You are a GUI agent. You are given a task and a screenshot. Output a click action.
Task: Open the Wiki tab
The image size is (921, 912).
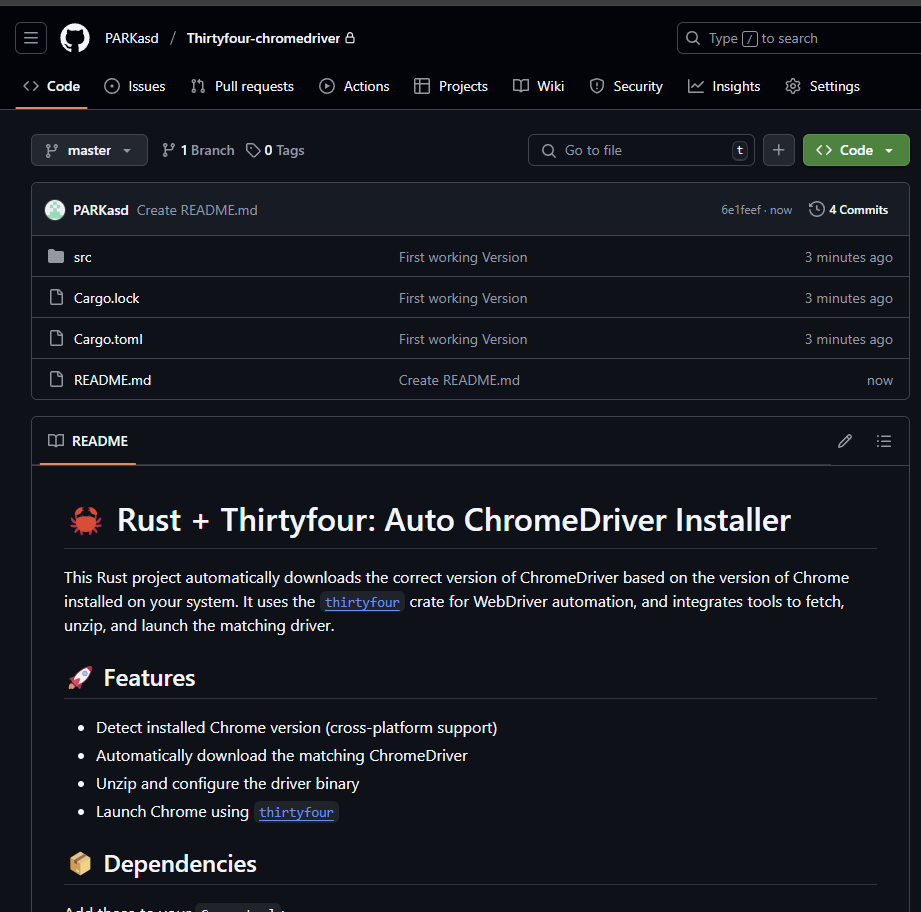pos(539,86)
